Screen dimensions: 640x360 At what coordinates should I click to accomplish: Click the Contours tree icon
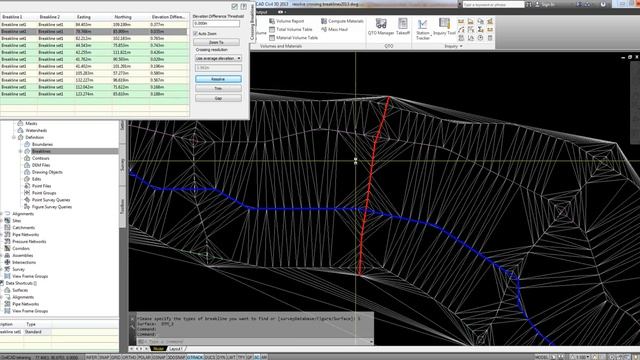(27, 158)
